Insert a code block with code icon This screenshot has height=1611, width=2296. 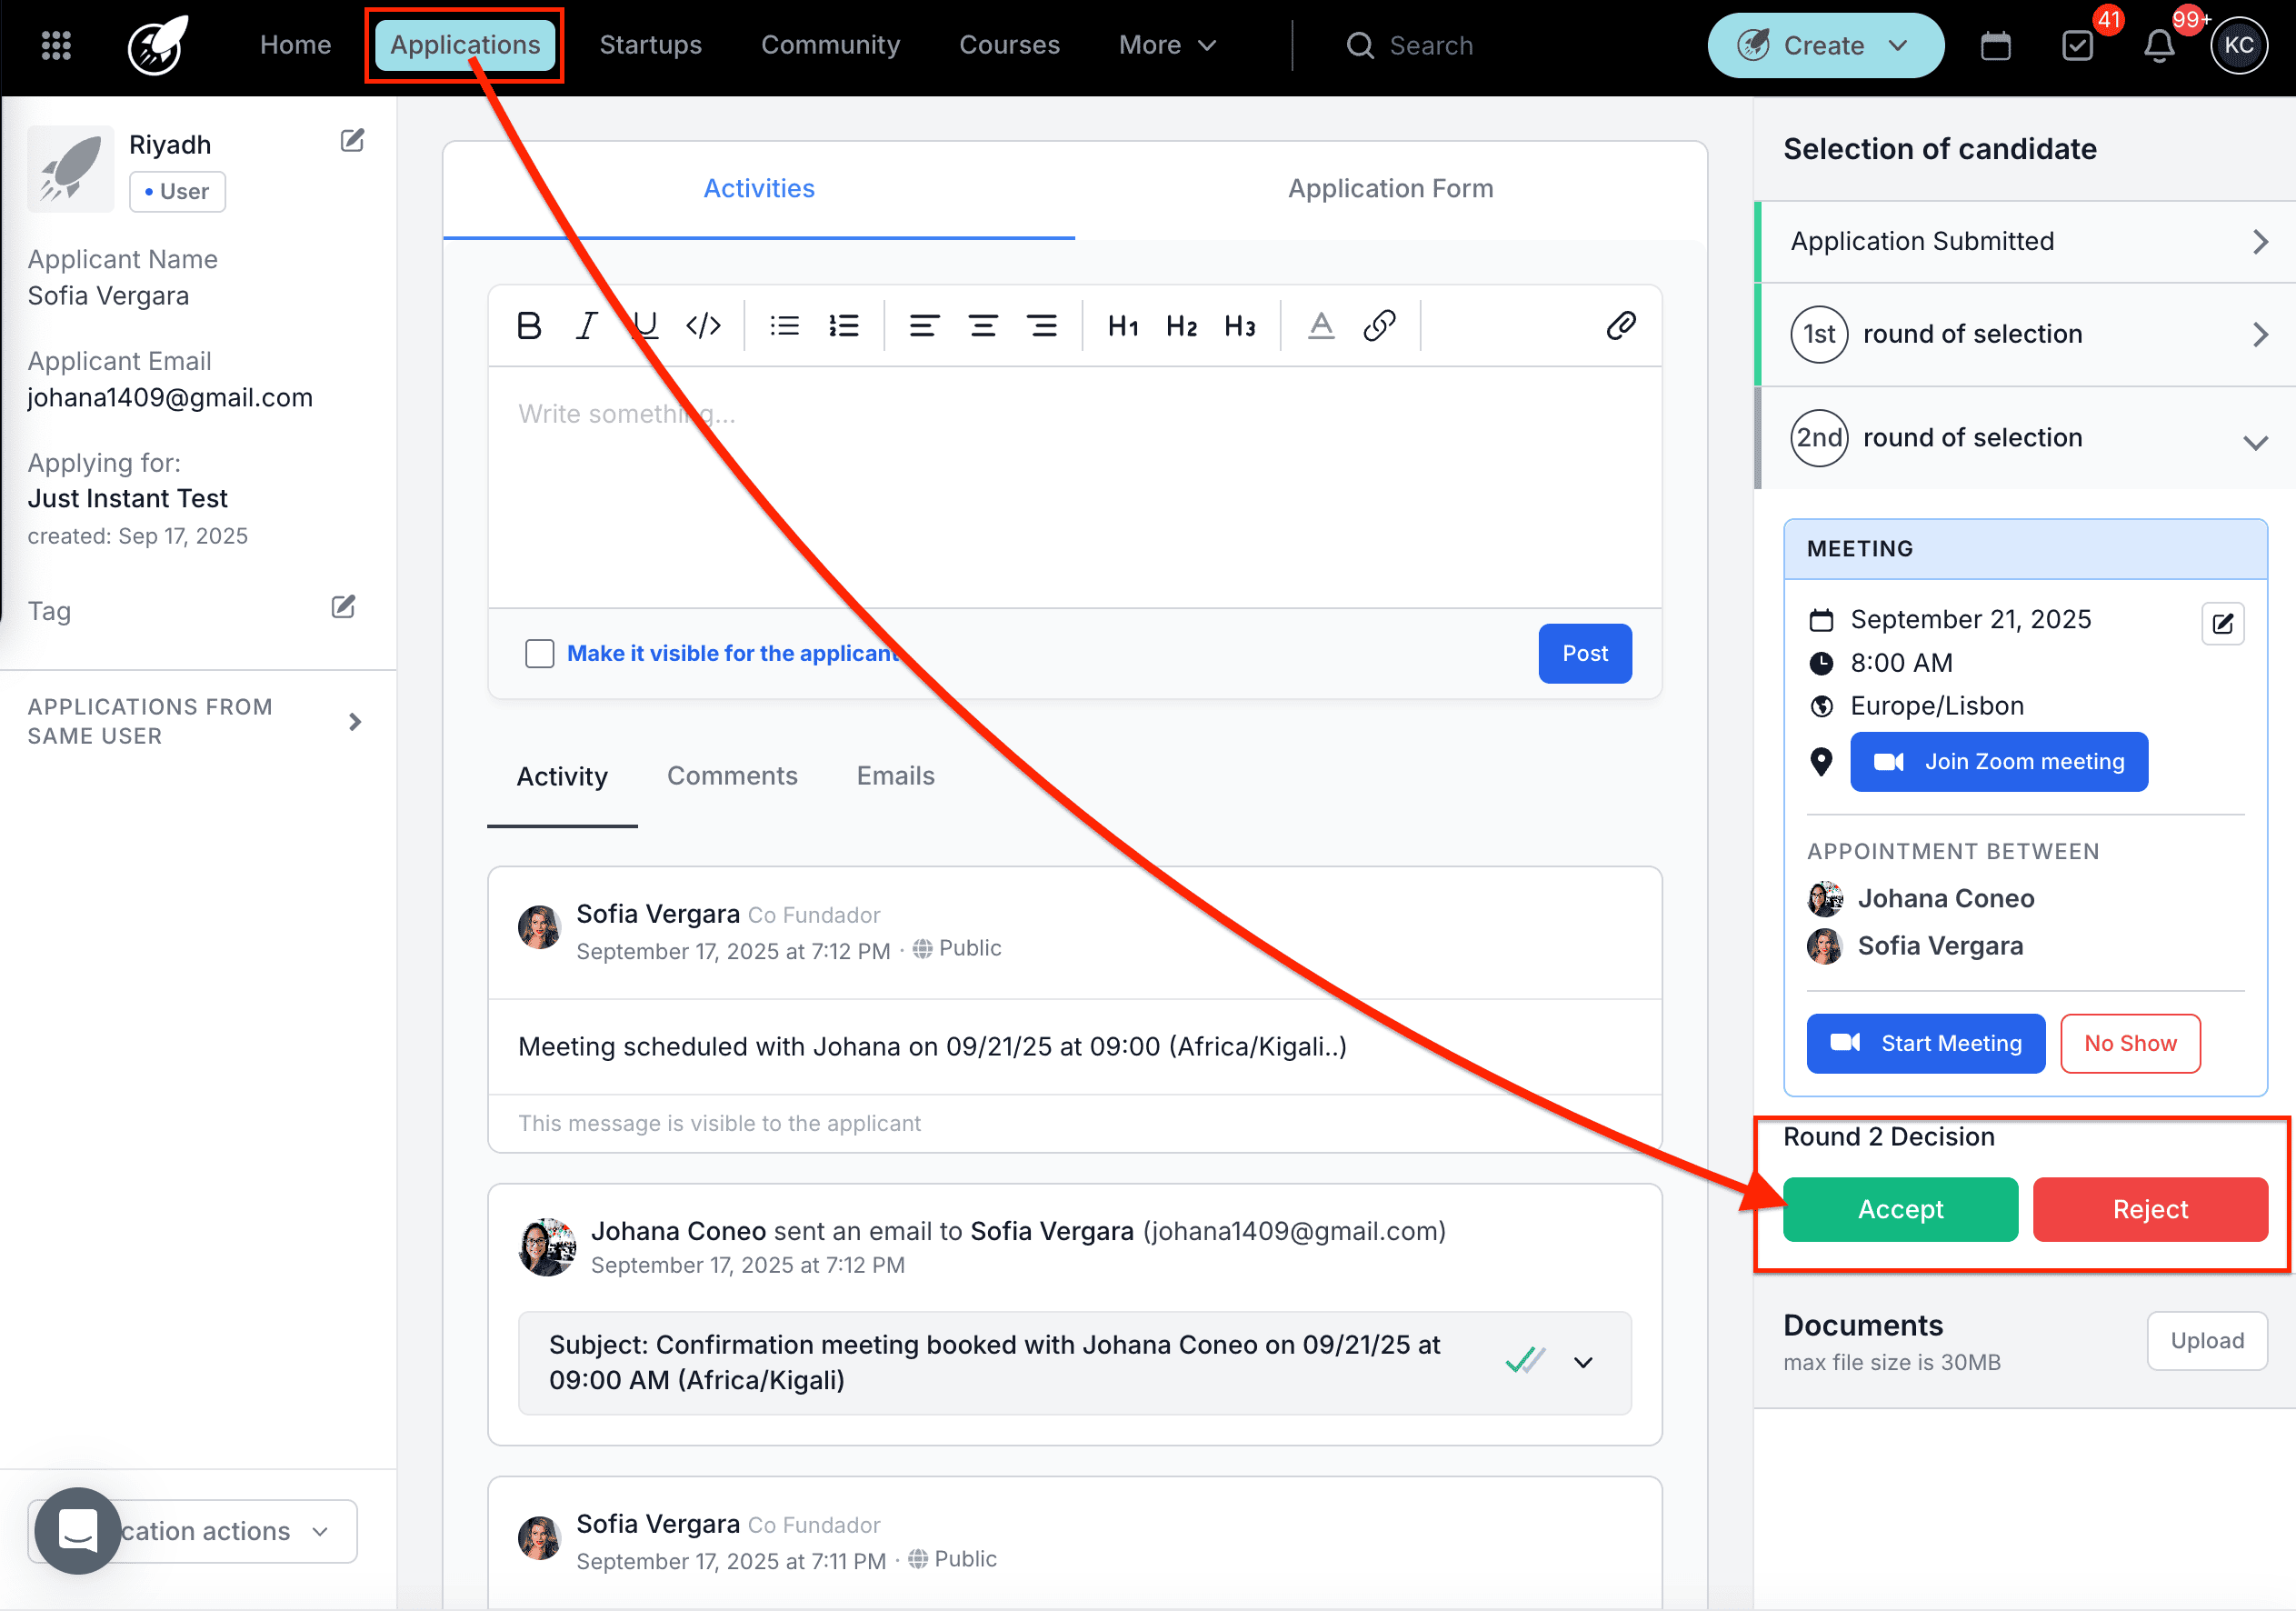tap(703, 326)
